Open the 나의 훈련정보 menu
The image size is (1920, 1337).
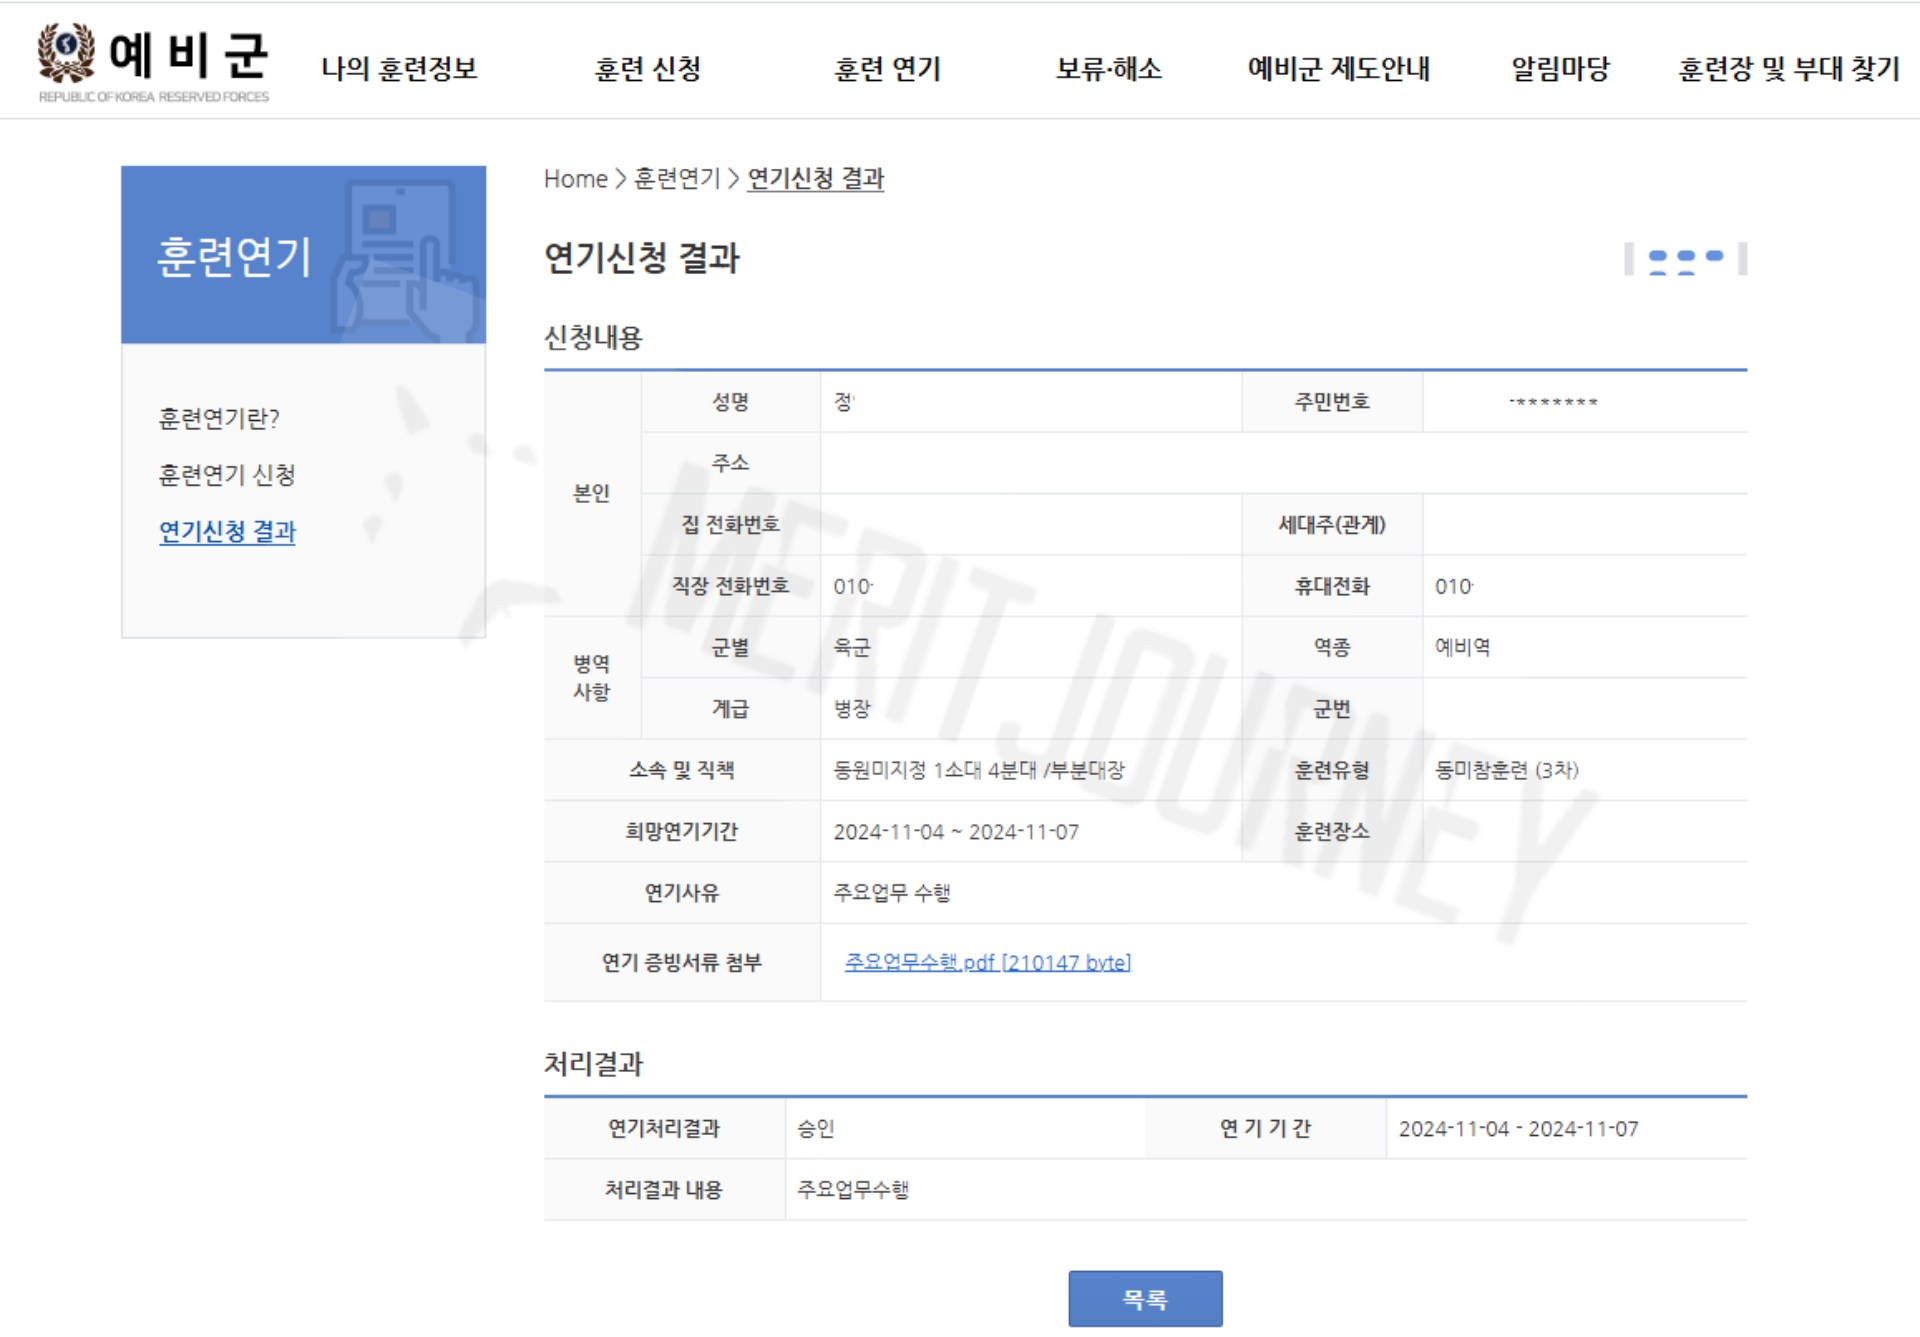pyautogui.click(x=399, y=69)
